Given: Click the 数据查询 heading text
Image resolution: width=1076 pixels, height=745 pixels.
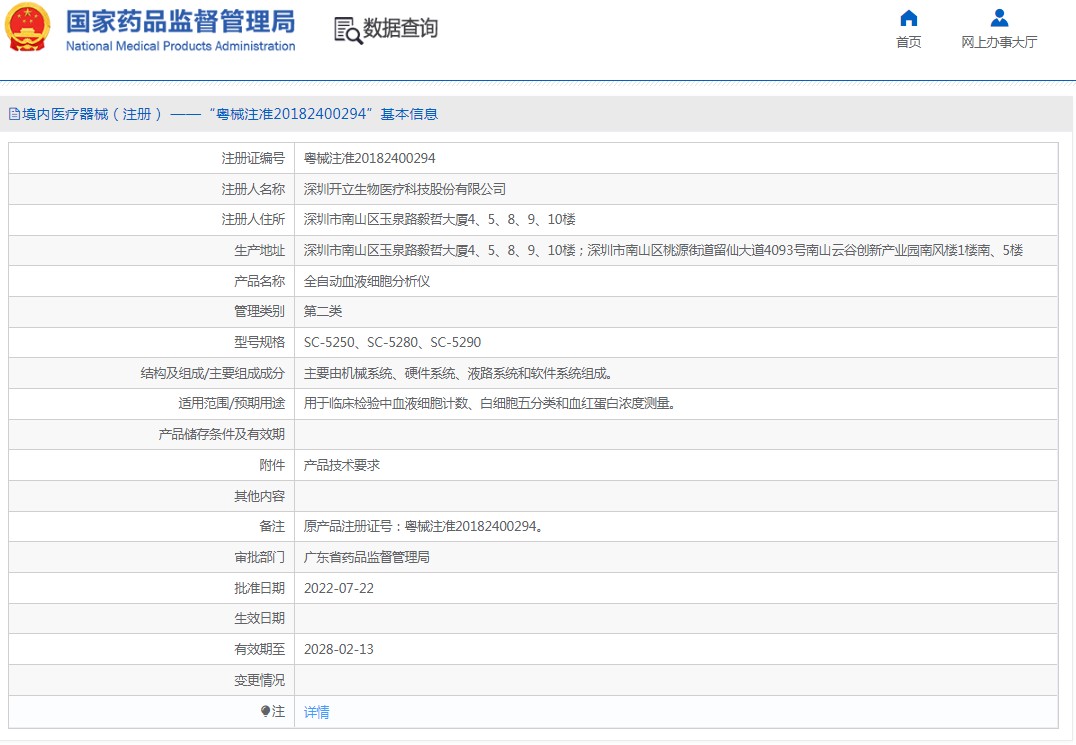Looking at the screenshot, I should click(400, 29).
